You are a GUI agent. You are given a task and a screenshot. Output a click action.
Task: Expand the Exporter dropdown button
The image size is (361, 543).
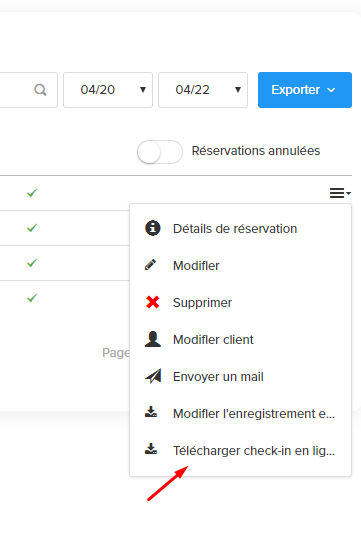pos(305,90)
